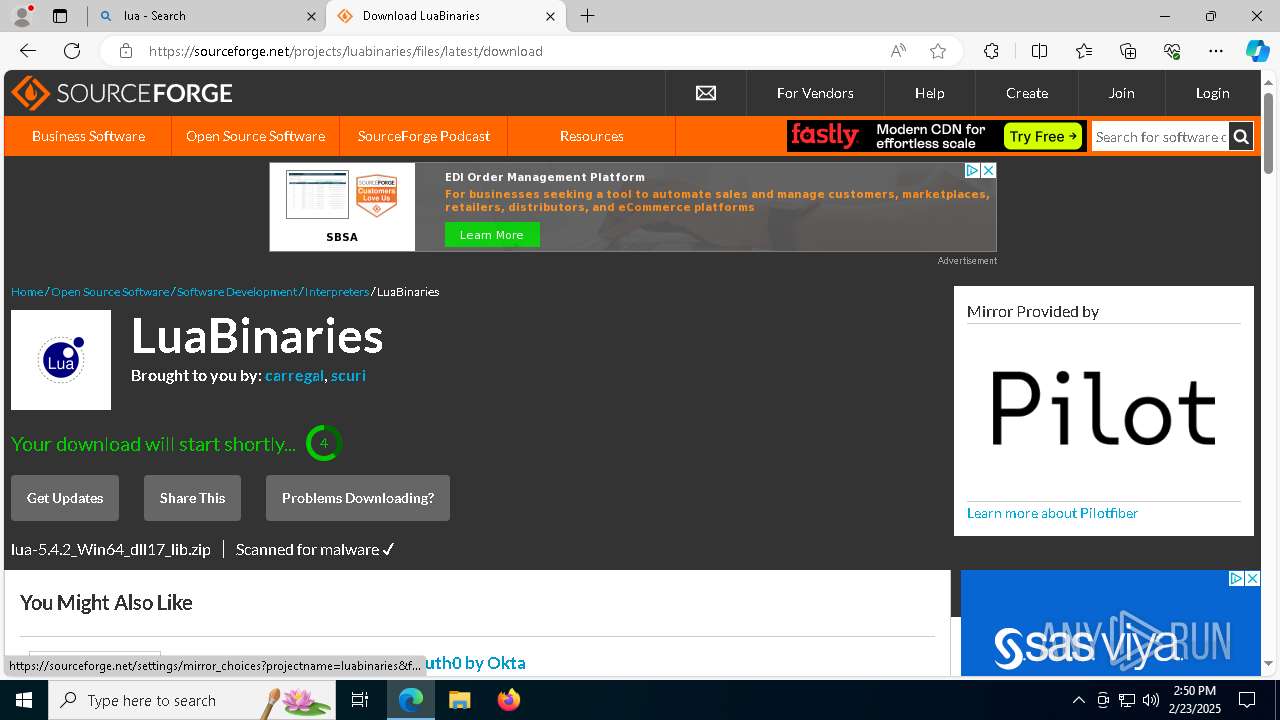
Task: Open volume speaker icon in tray
Action: tap(1151, 700)
